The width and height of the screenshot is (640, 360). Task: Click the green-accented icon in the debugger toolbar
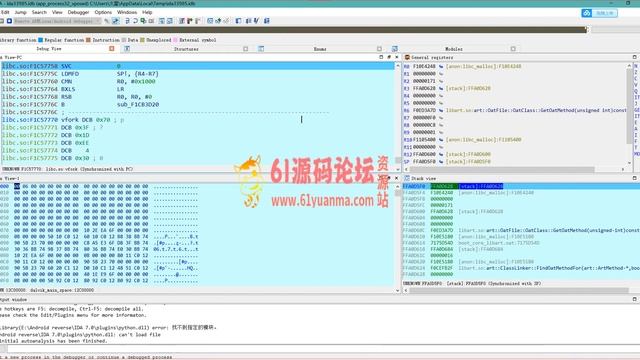click(x=143, y=21)
